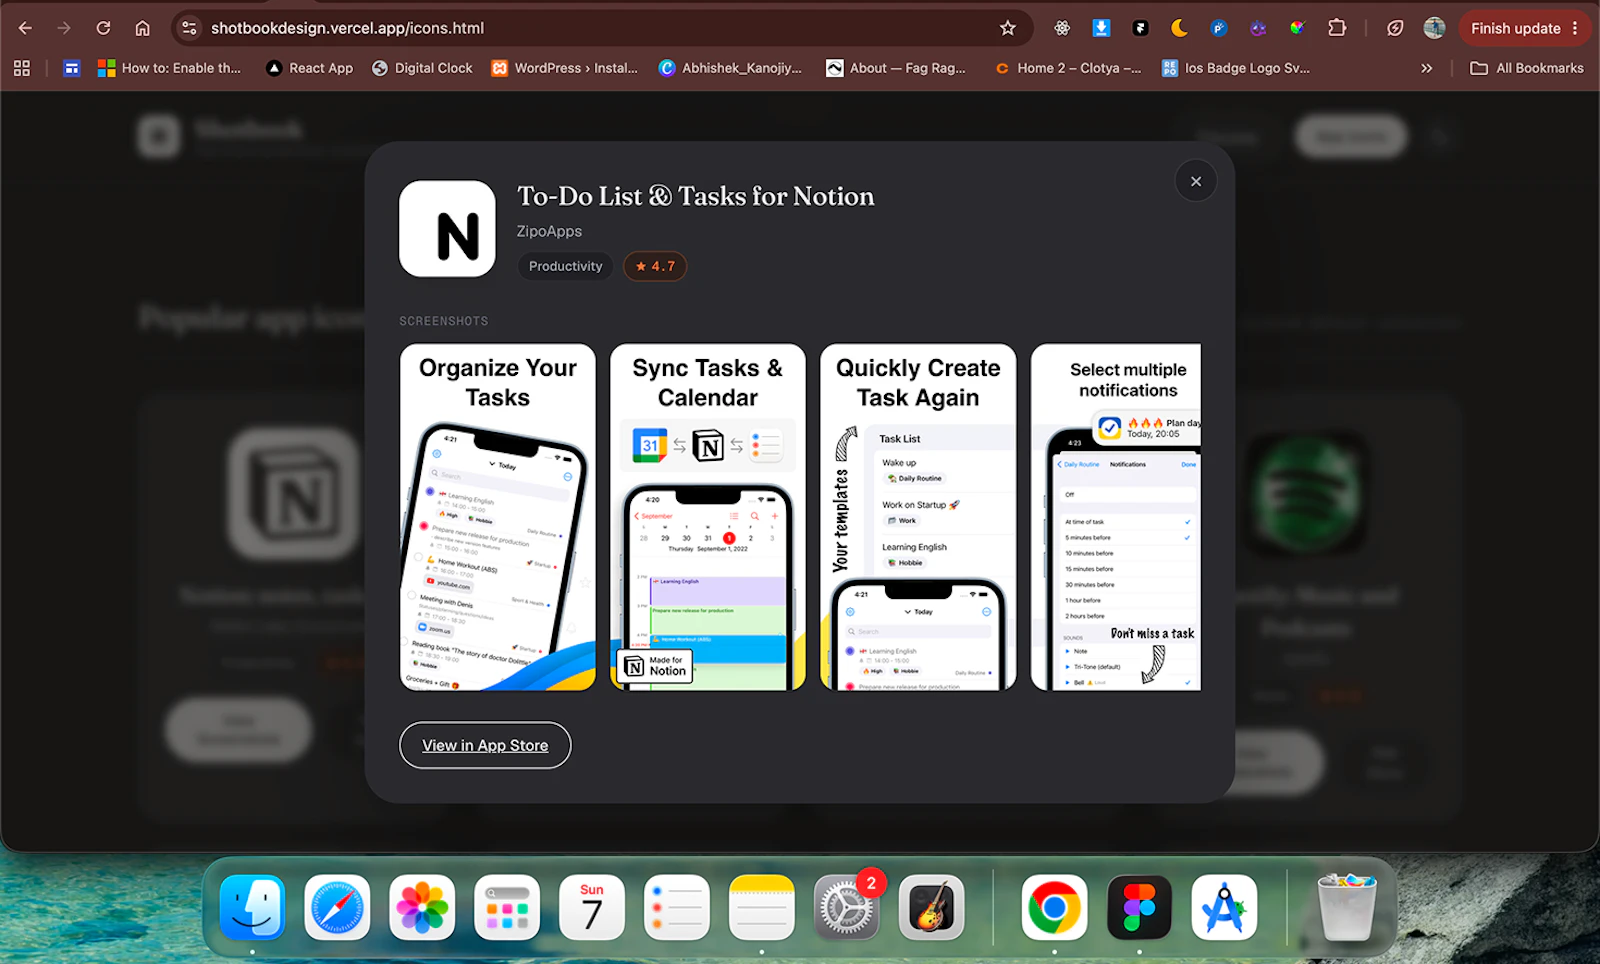Open the Organize Your Tasks screenshot

(498, 517)
